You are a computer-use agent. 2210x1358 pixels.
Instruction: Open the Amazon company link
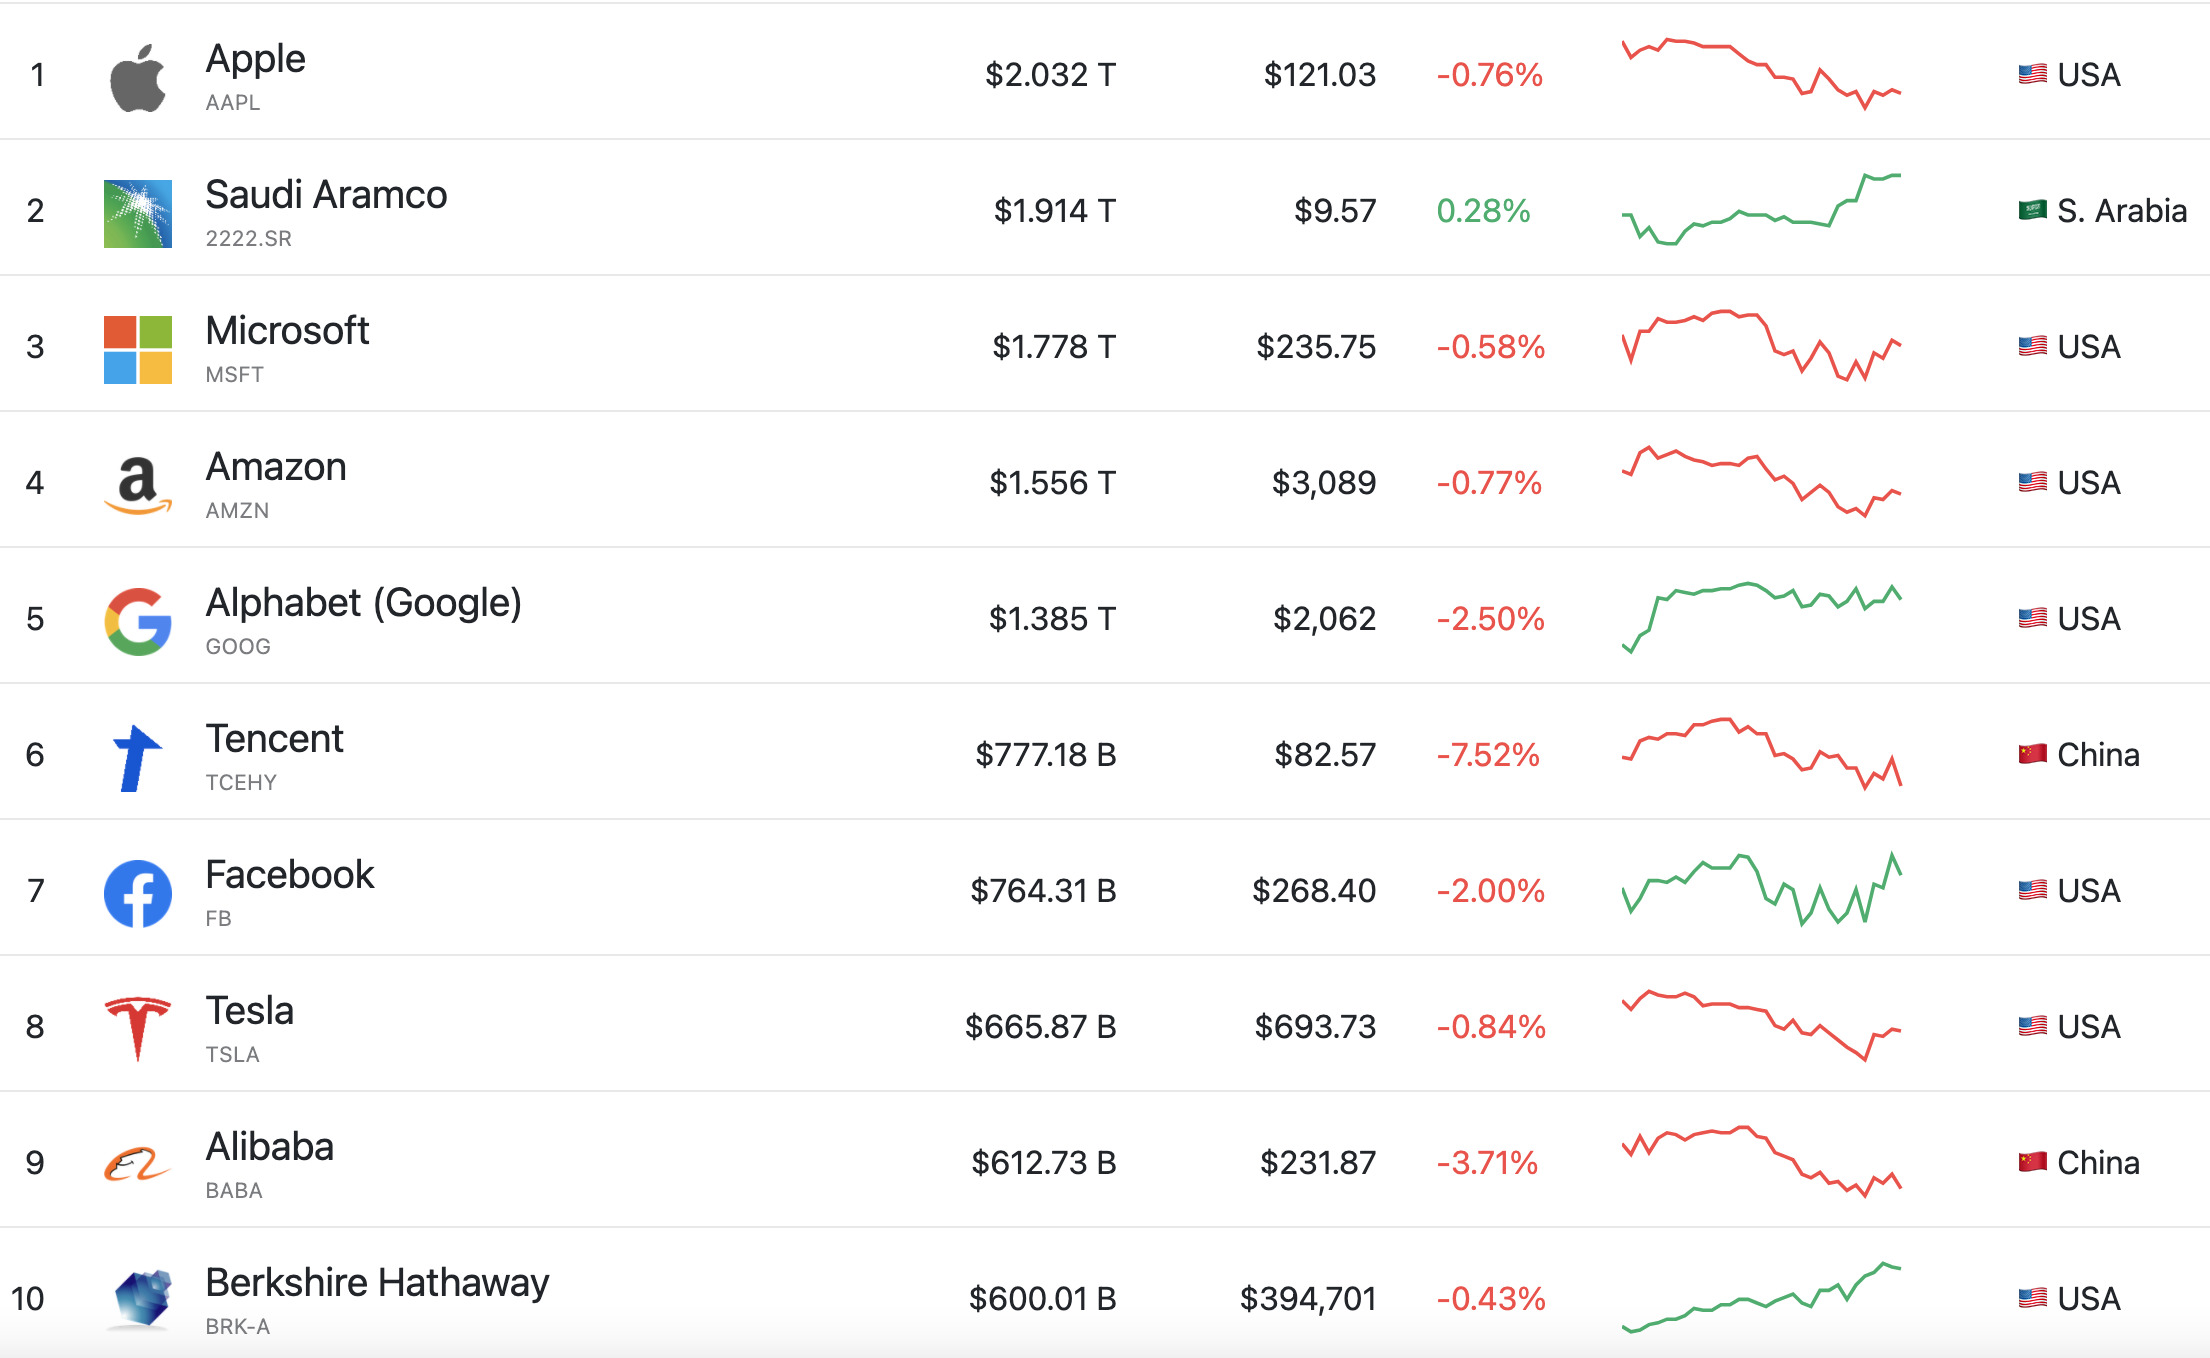coord(276,467)
